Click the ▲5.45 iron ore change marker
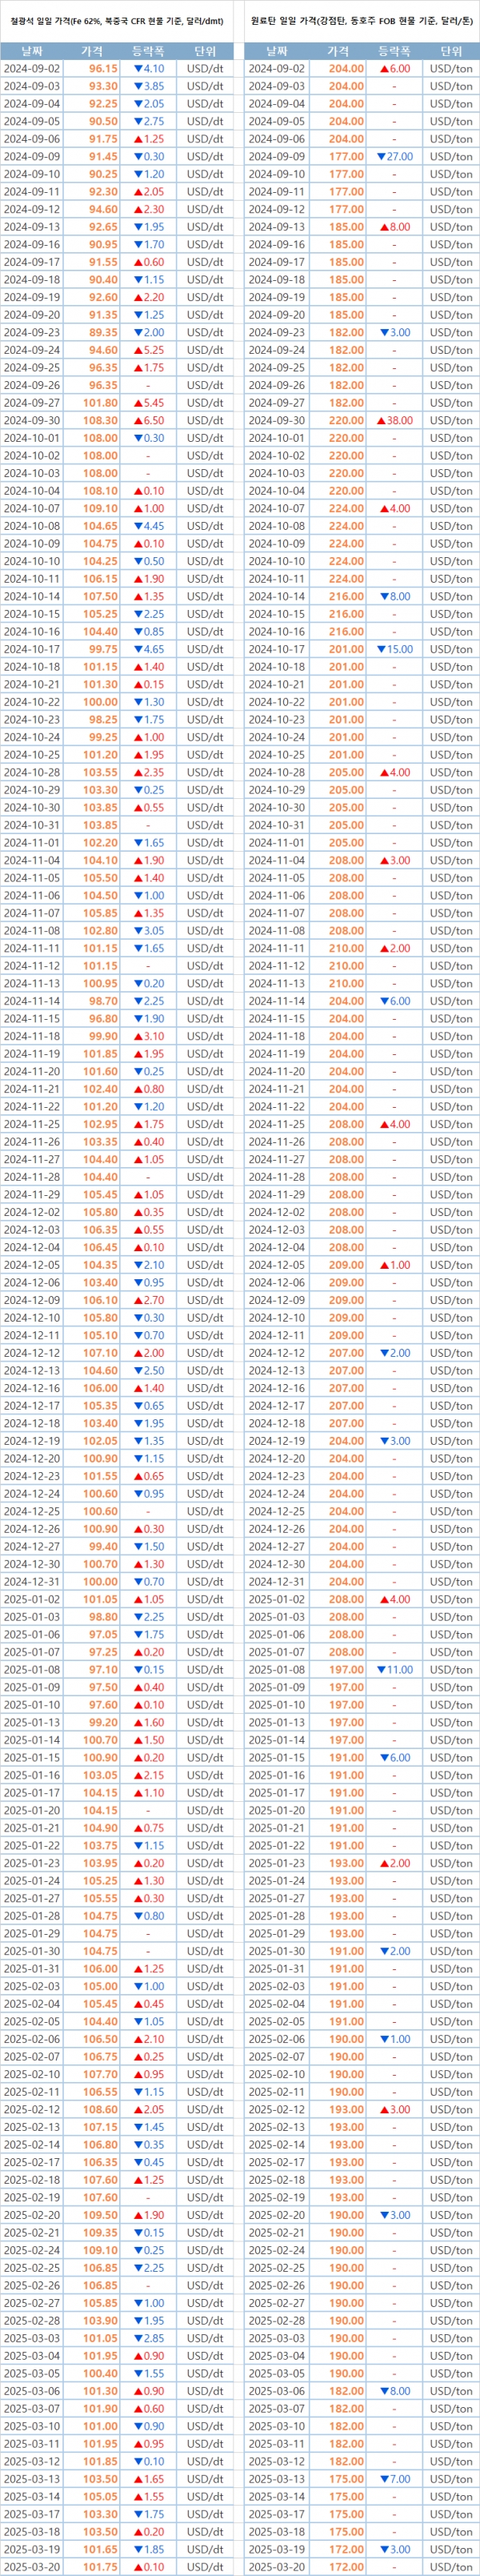This screenshot has height=2576, width=480. click(148, 403)
